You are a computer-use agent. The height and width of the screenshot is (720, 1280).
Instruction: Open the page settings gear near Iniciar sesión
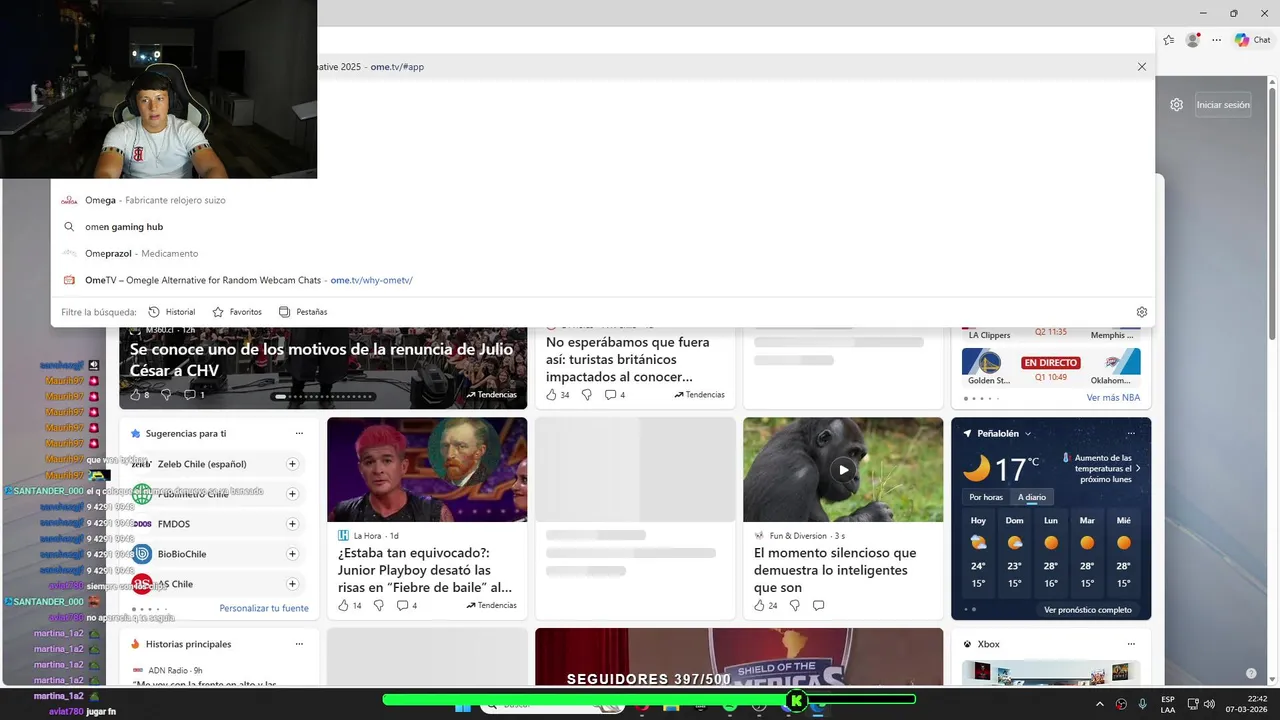[x=1176, y=105]
